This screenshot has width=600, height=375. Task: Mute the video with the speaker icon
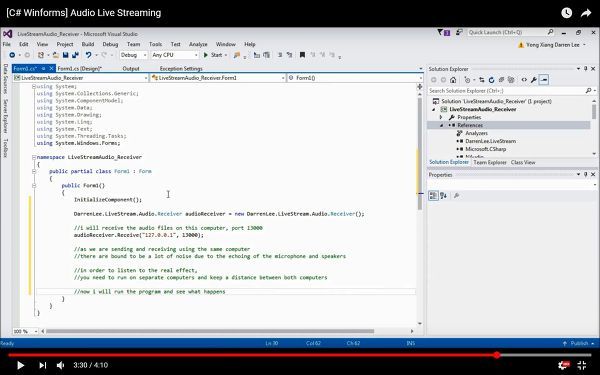[x=60, y=365]
